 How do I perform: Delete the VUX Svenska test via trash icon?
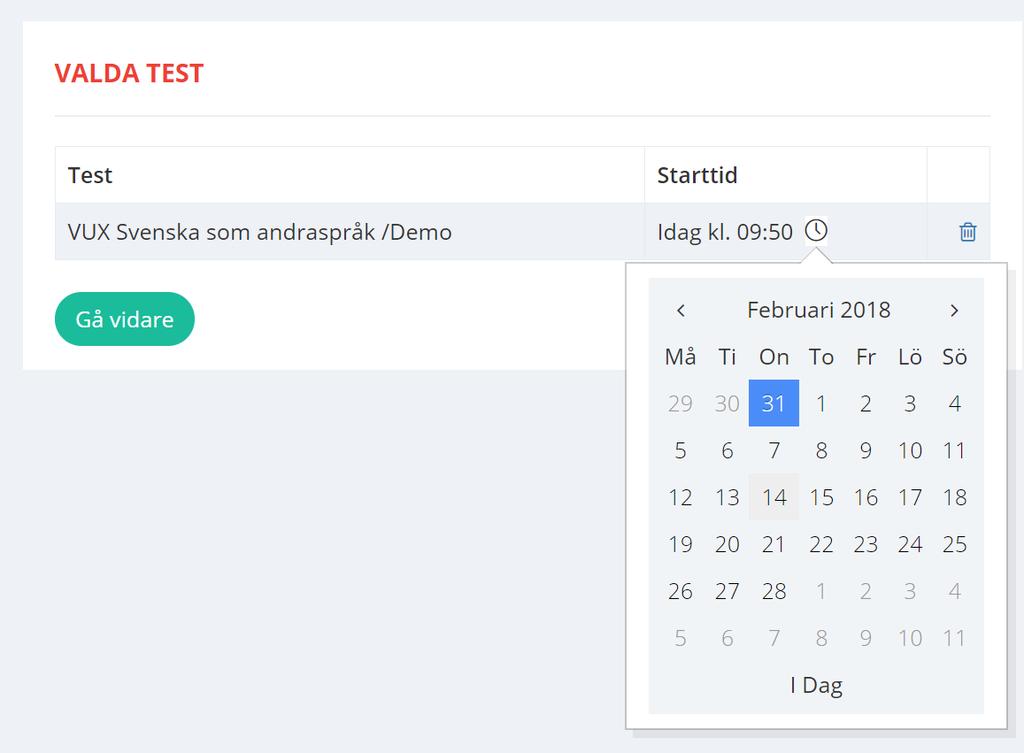[x=968, y=232]
